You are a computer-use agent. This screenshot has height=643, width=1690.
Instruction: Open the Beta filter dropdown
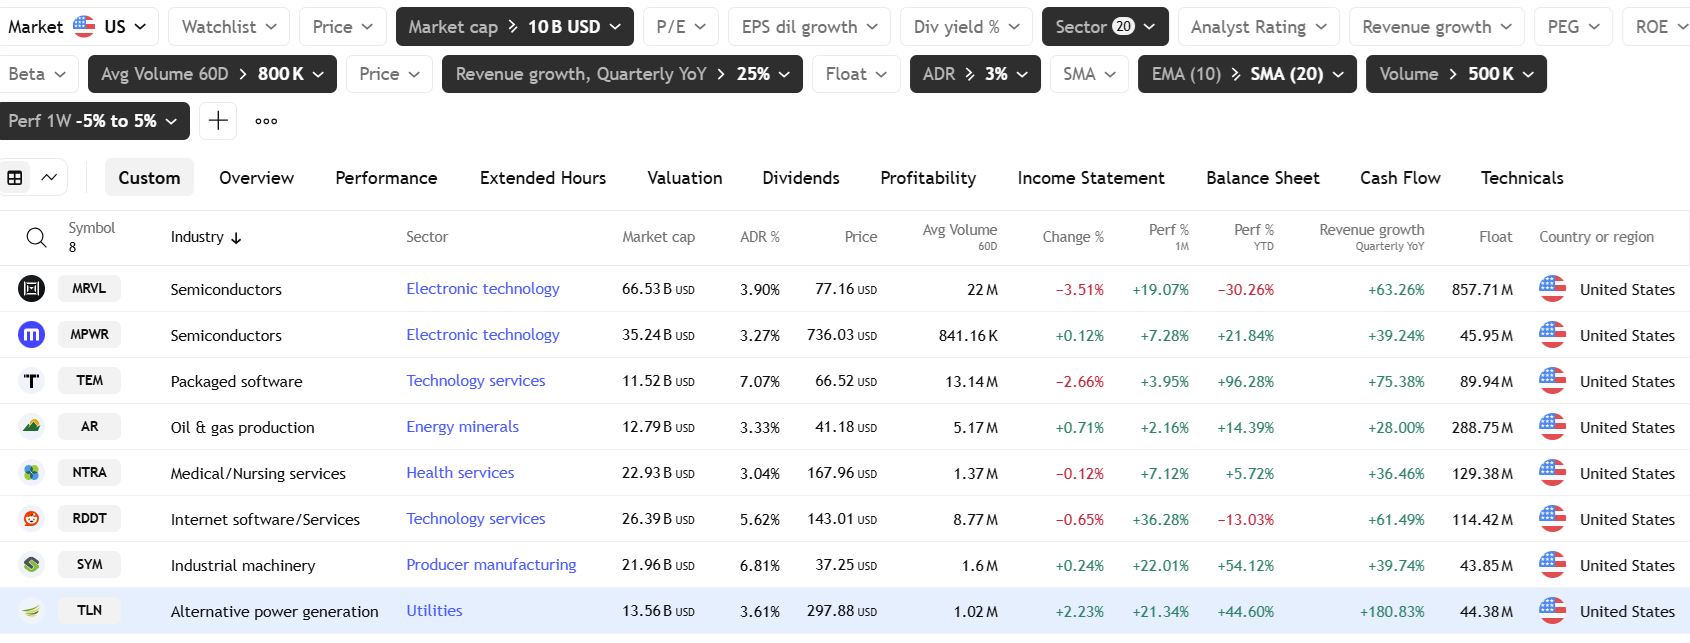tap(37, 74)
